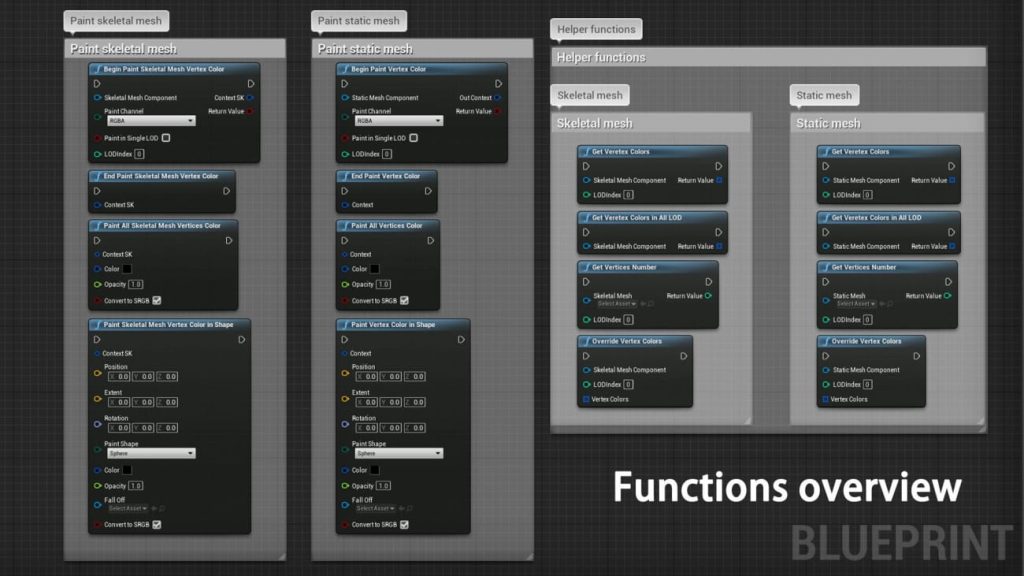
Task: Select the Skeletal mesh comment bubble
Action: 590,95
